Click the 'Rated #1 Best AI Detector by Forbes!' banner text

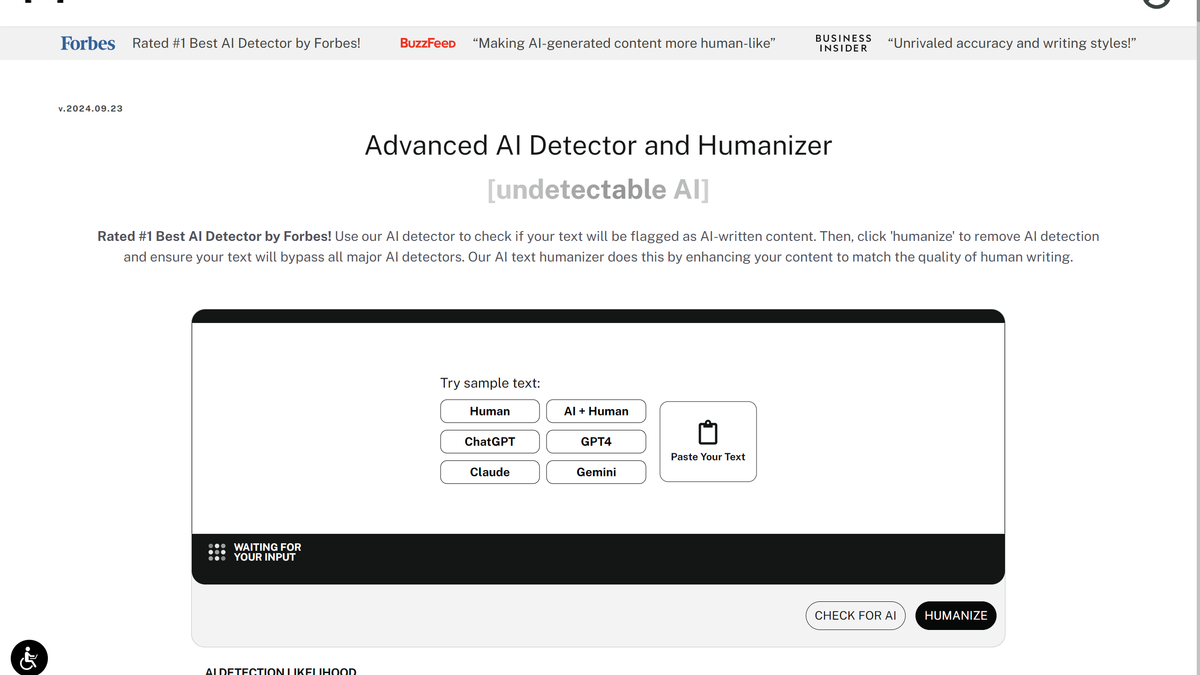point(246,43)
